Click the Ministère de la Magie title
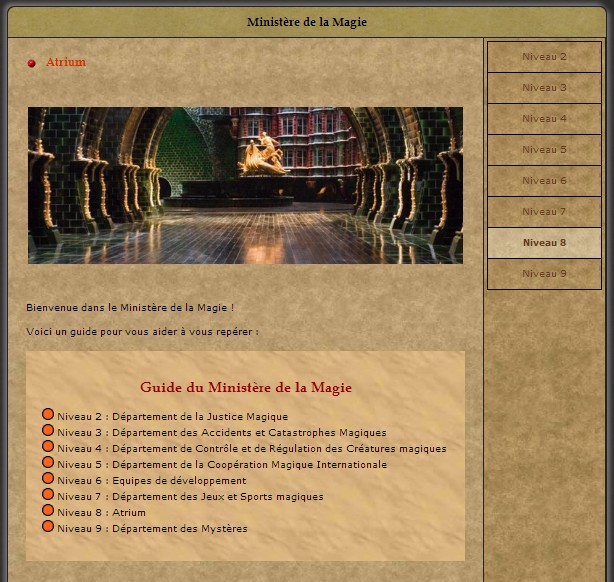The width and height of the screenshot is (614, 582). (x=307, y=22)
